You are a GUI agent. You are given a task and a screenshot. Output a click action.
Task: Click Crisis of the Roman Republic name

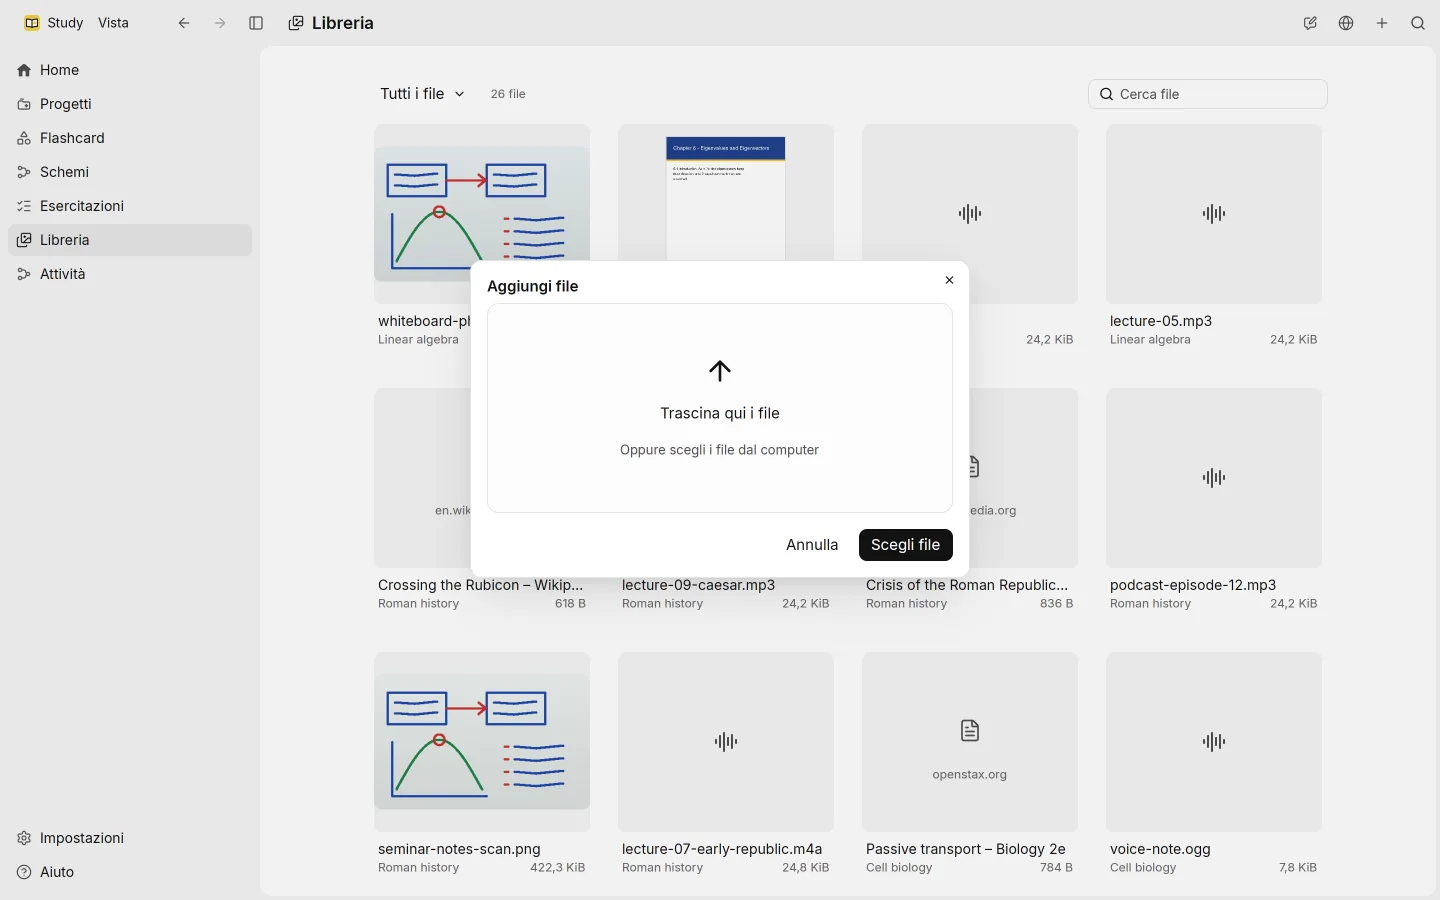pos(967,585)
